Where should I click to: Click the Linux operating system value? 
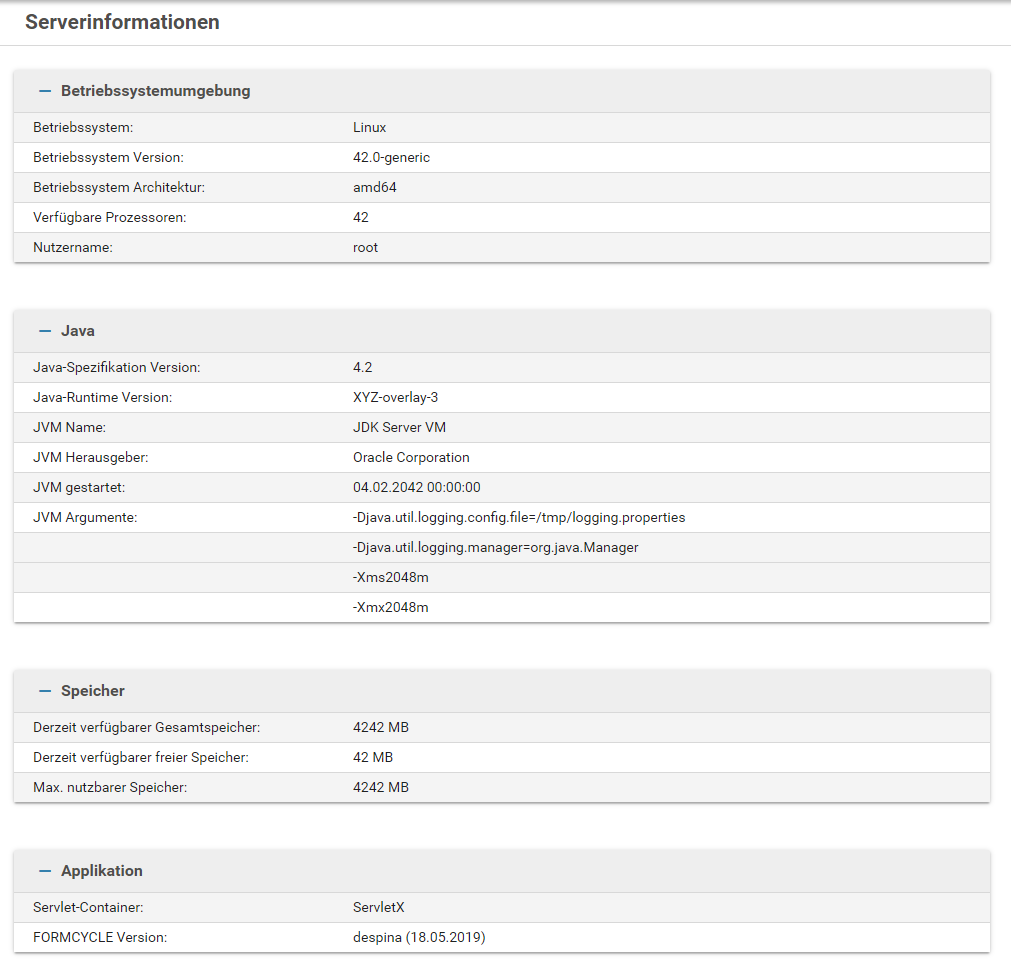click(x=370, y=128)
